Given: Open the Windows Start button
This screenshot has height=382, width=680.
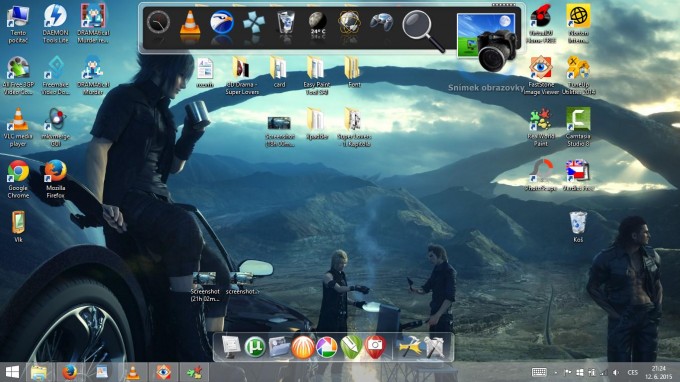Looking at the screenshot, I should pyautogui.click(x=12, y=372).
